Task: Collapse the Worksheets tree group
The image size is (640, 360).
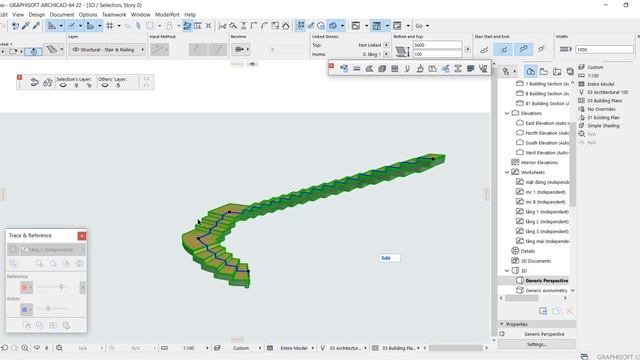Action: pyautogui.click(x=507, y=172)
